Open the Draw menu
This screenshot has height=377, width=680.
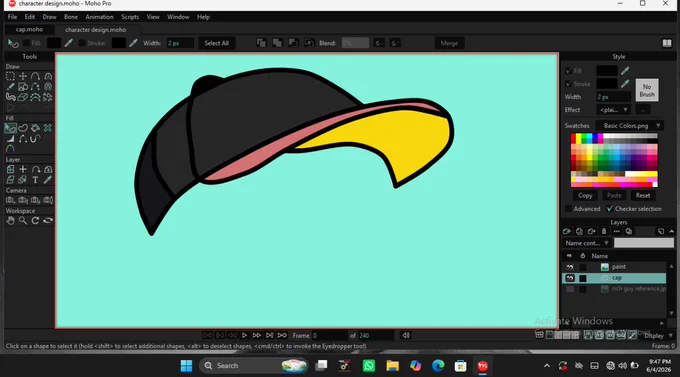click(x=49, y=17)
